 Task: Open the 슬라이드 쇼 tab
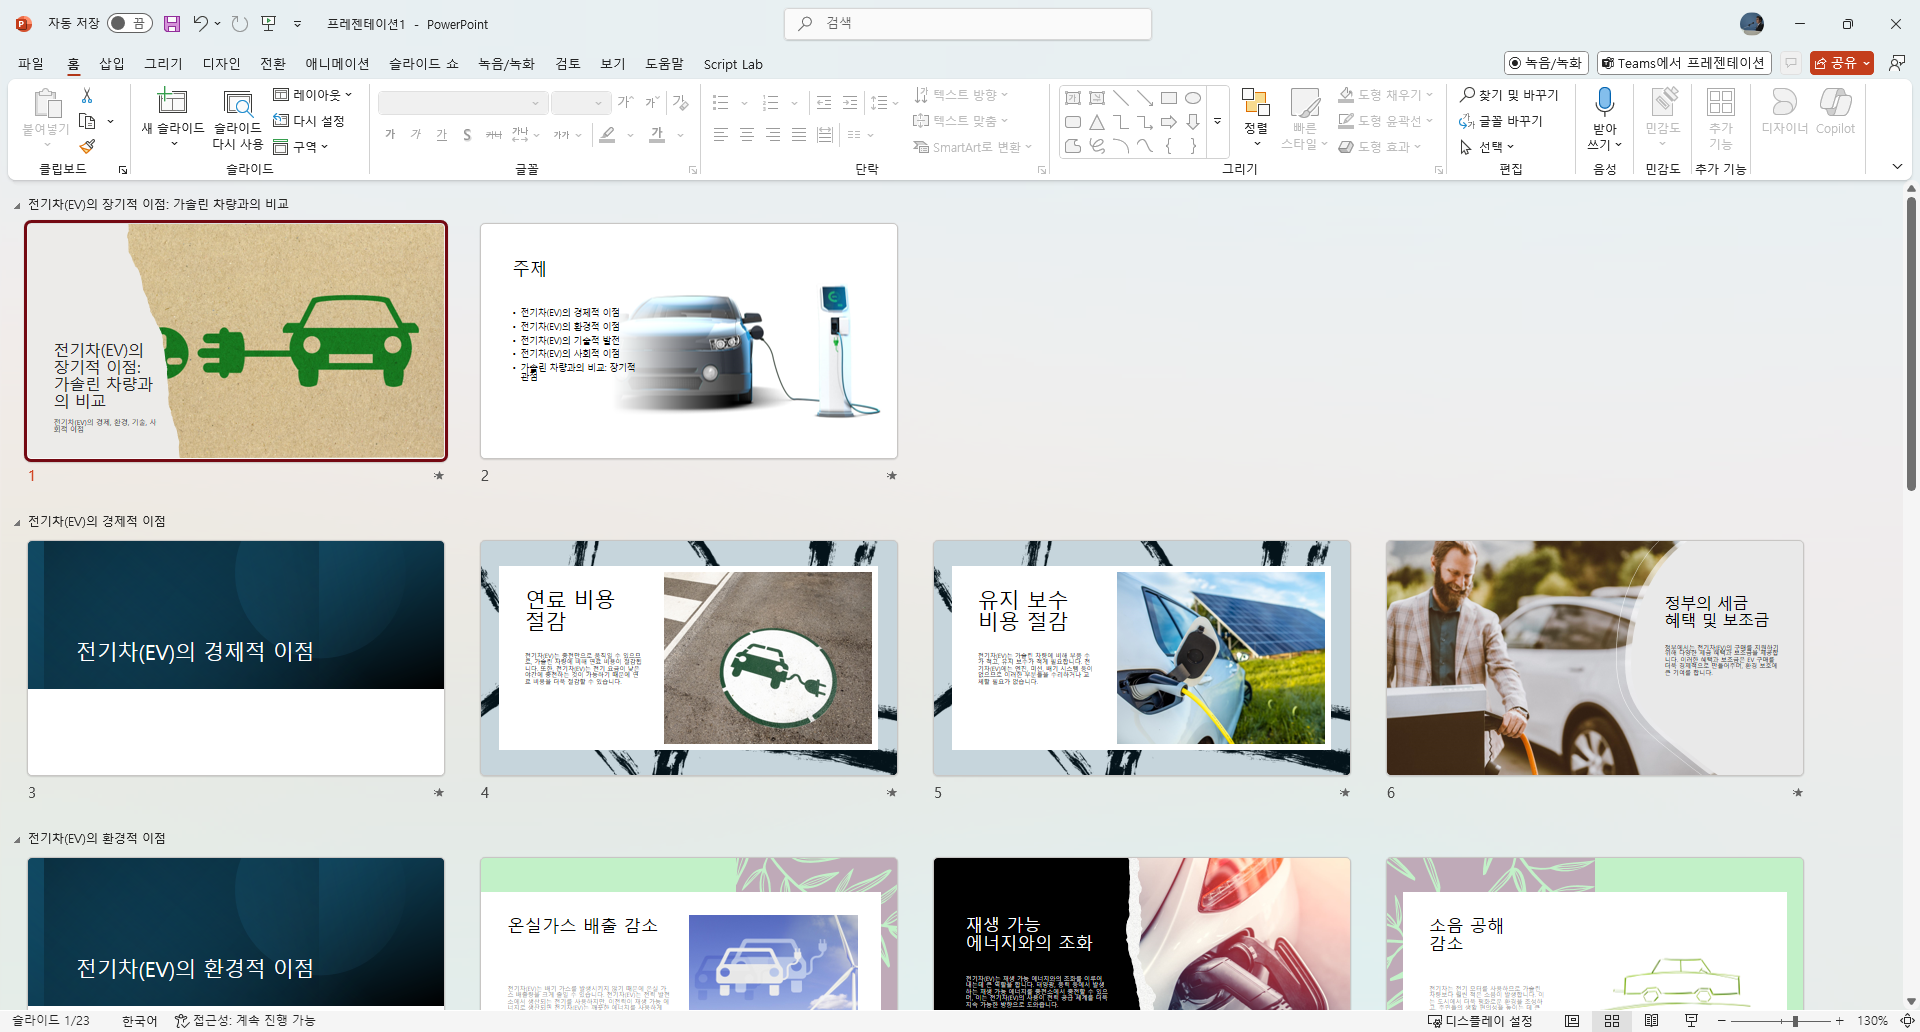(x=424, y=64)
